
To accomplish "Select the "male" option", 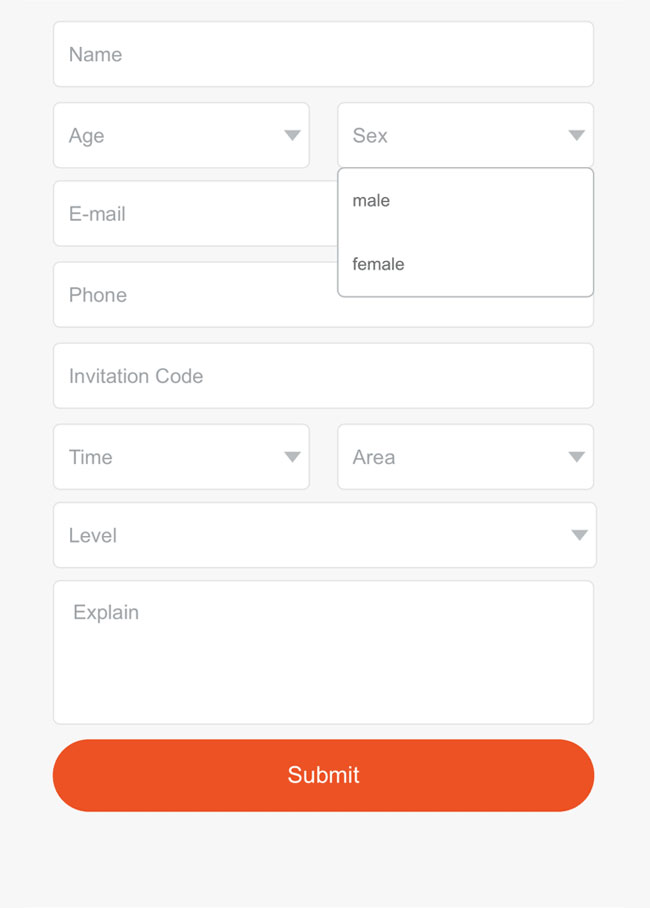I will pyautogui.click(x=371, y=201).
